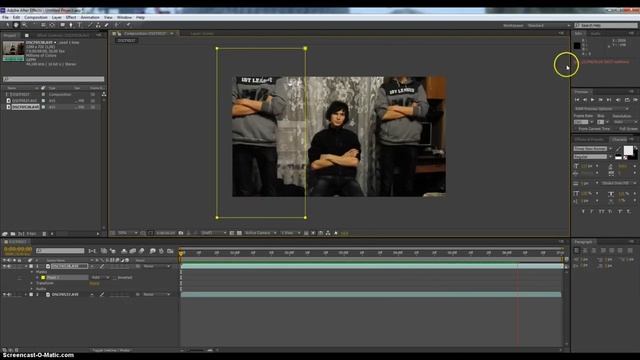Jump to first frame in Preview panel
Screen dimensions: 640x360
click(x=577, y=100)
